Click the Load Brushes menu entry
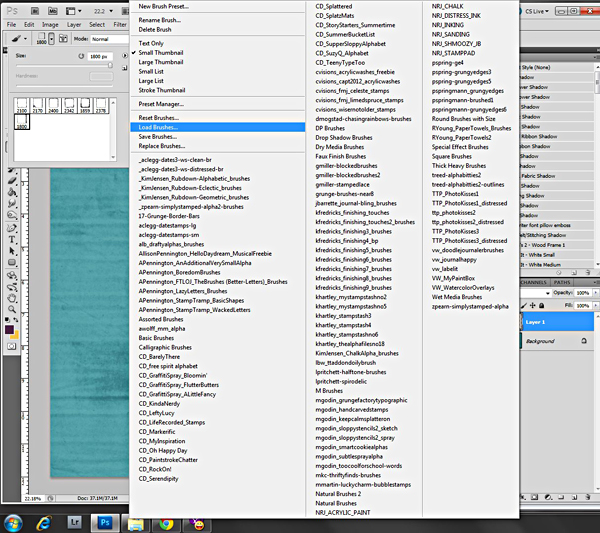This screenshot has height=533, width=600. tap(217, 127)
